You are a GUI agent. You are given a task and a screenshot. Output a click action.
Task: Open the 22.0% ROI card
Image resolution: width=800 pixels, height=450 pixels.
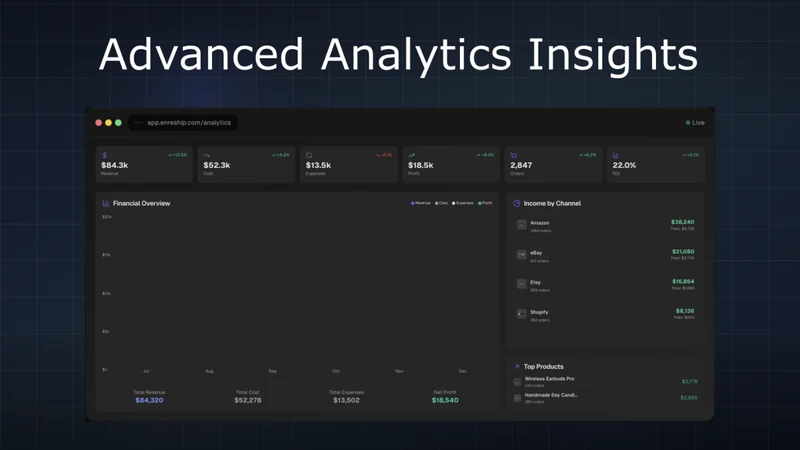(x=656, y=164)
